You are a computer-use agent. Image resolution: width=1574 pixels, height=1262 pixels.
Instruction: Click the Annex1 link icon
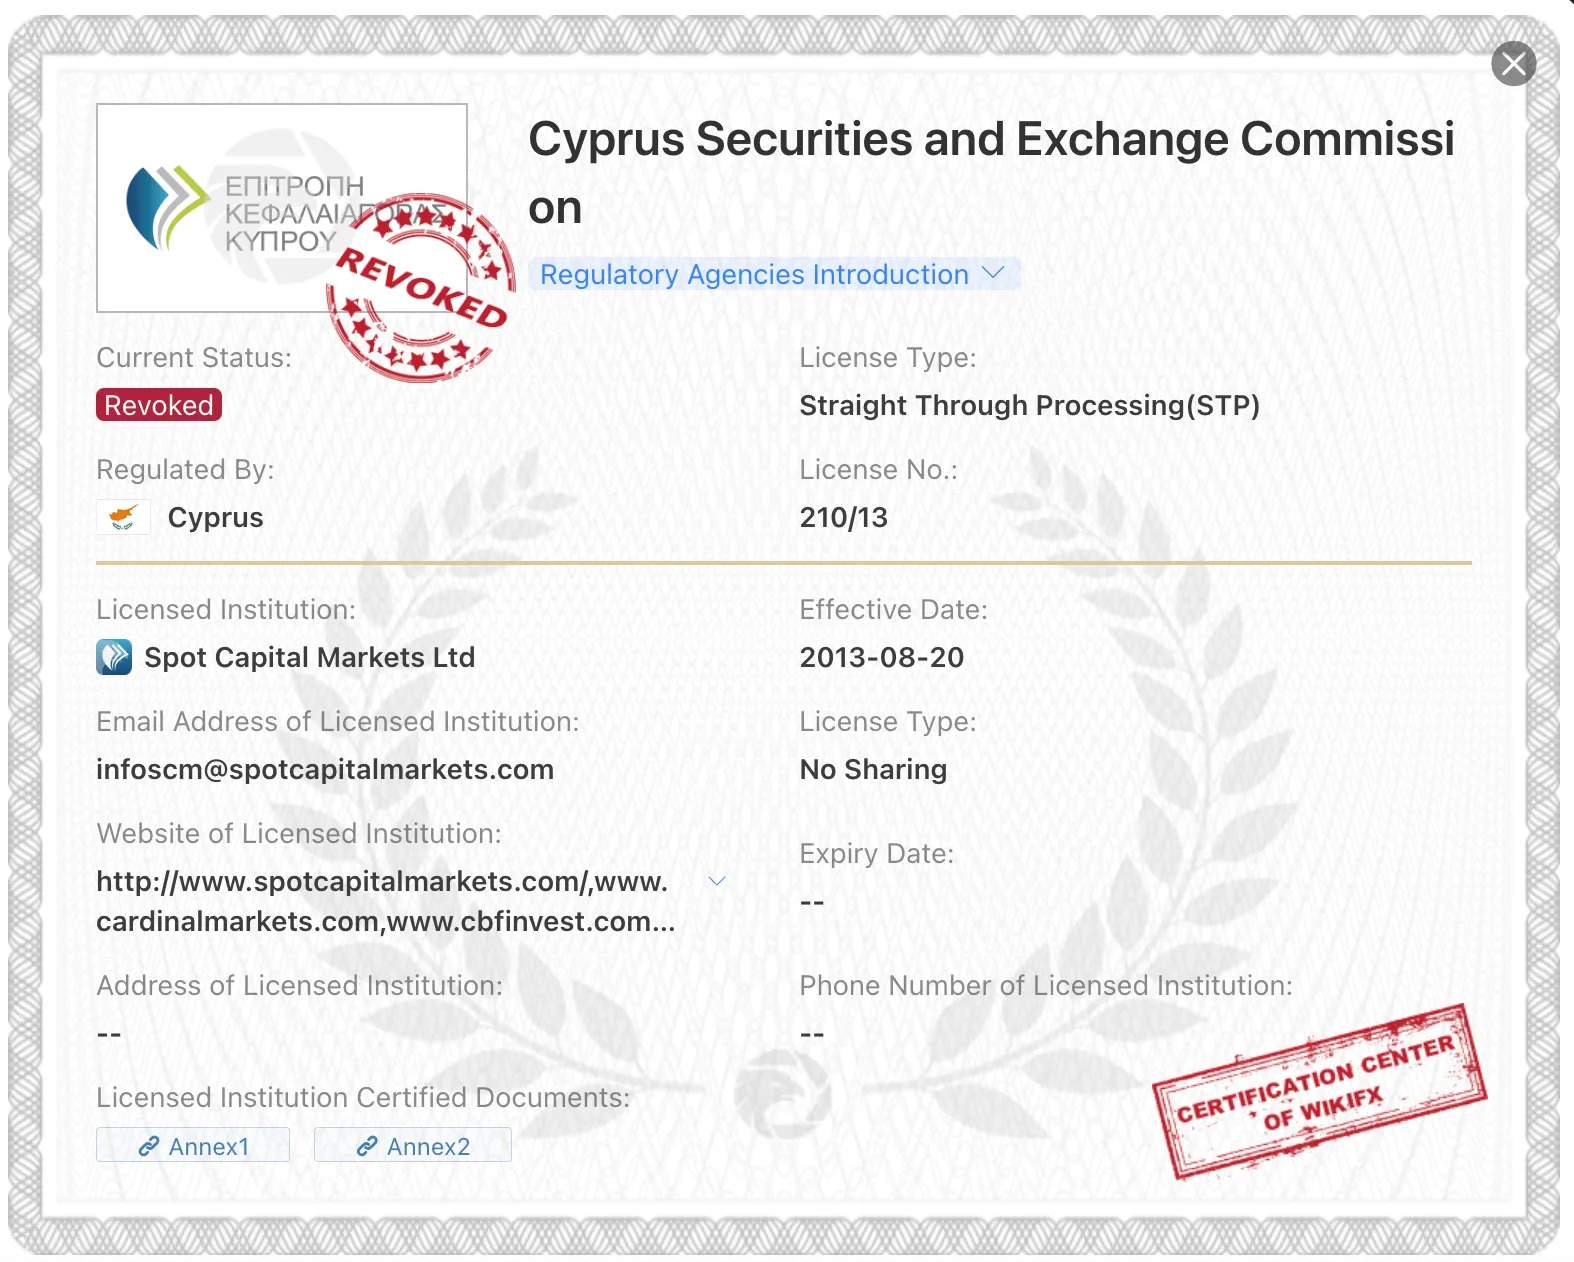pos(149,1146)
